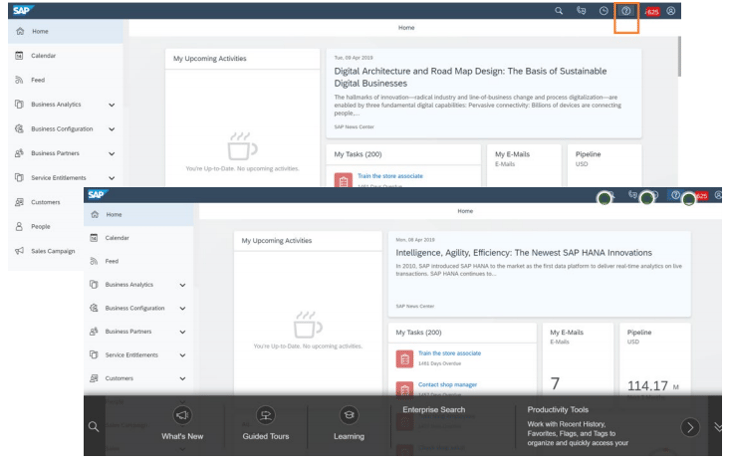The height and width of the screenshot is (464, 730).
Task: Open the history clock icon in upper window
Action: coord(603,11)
